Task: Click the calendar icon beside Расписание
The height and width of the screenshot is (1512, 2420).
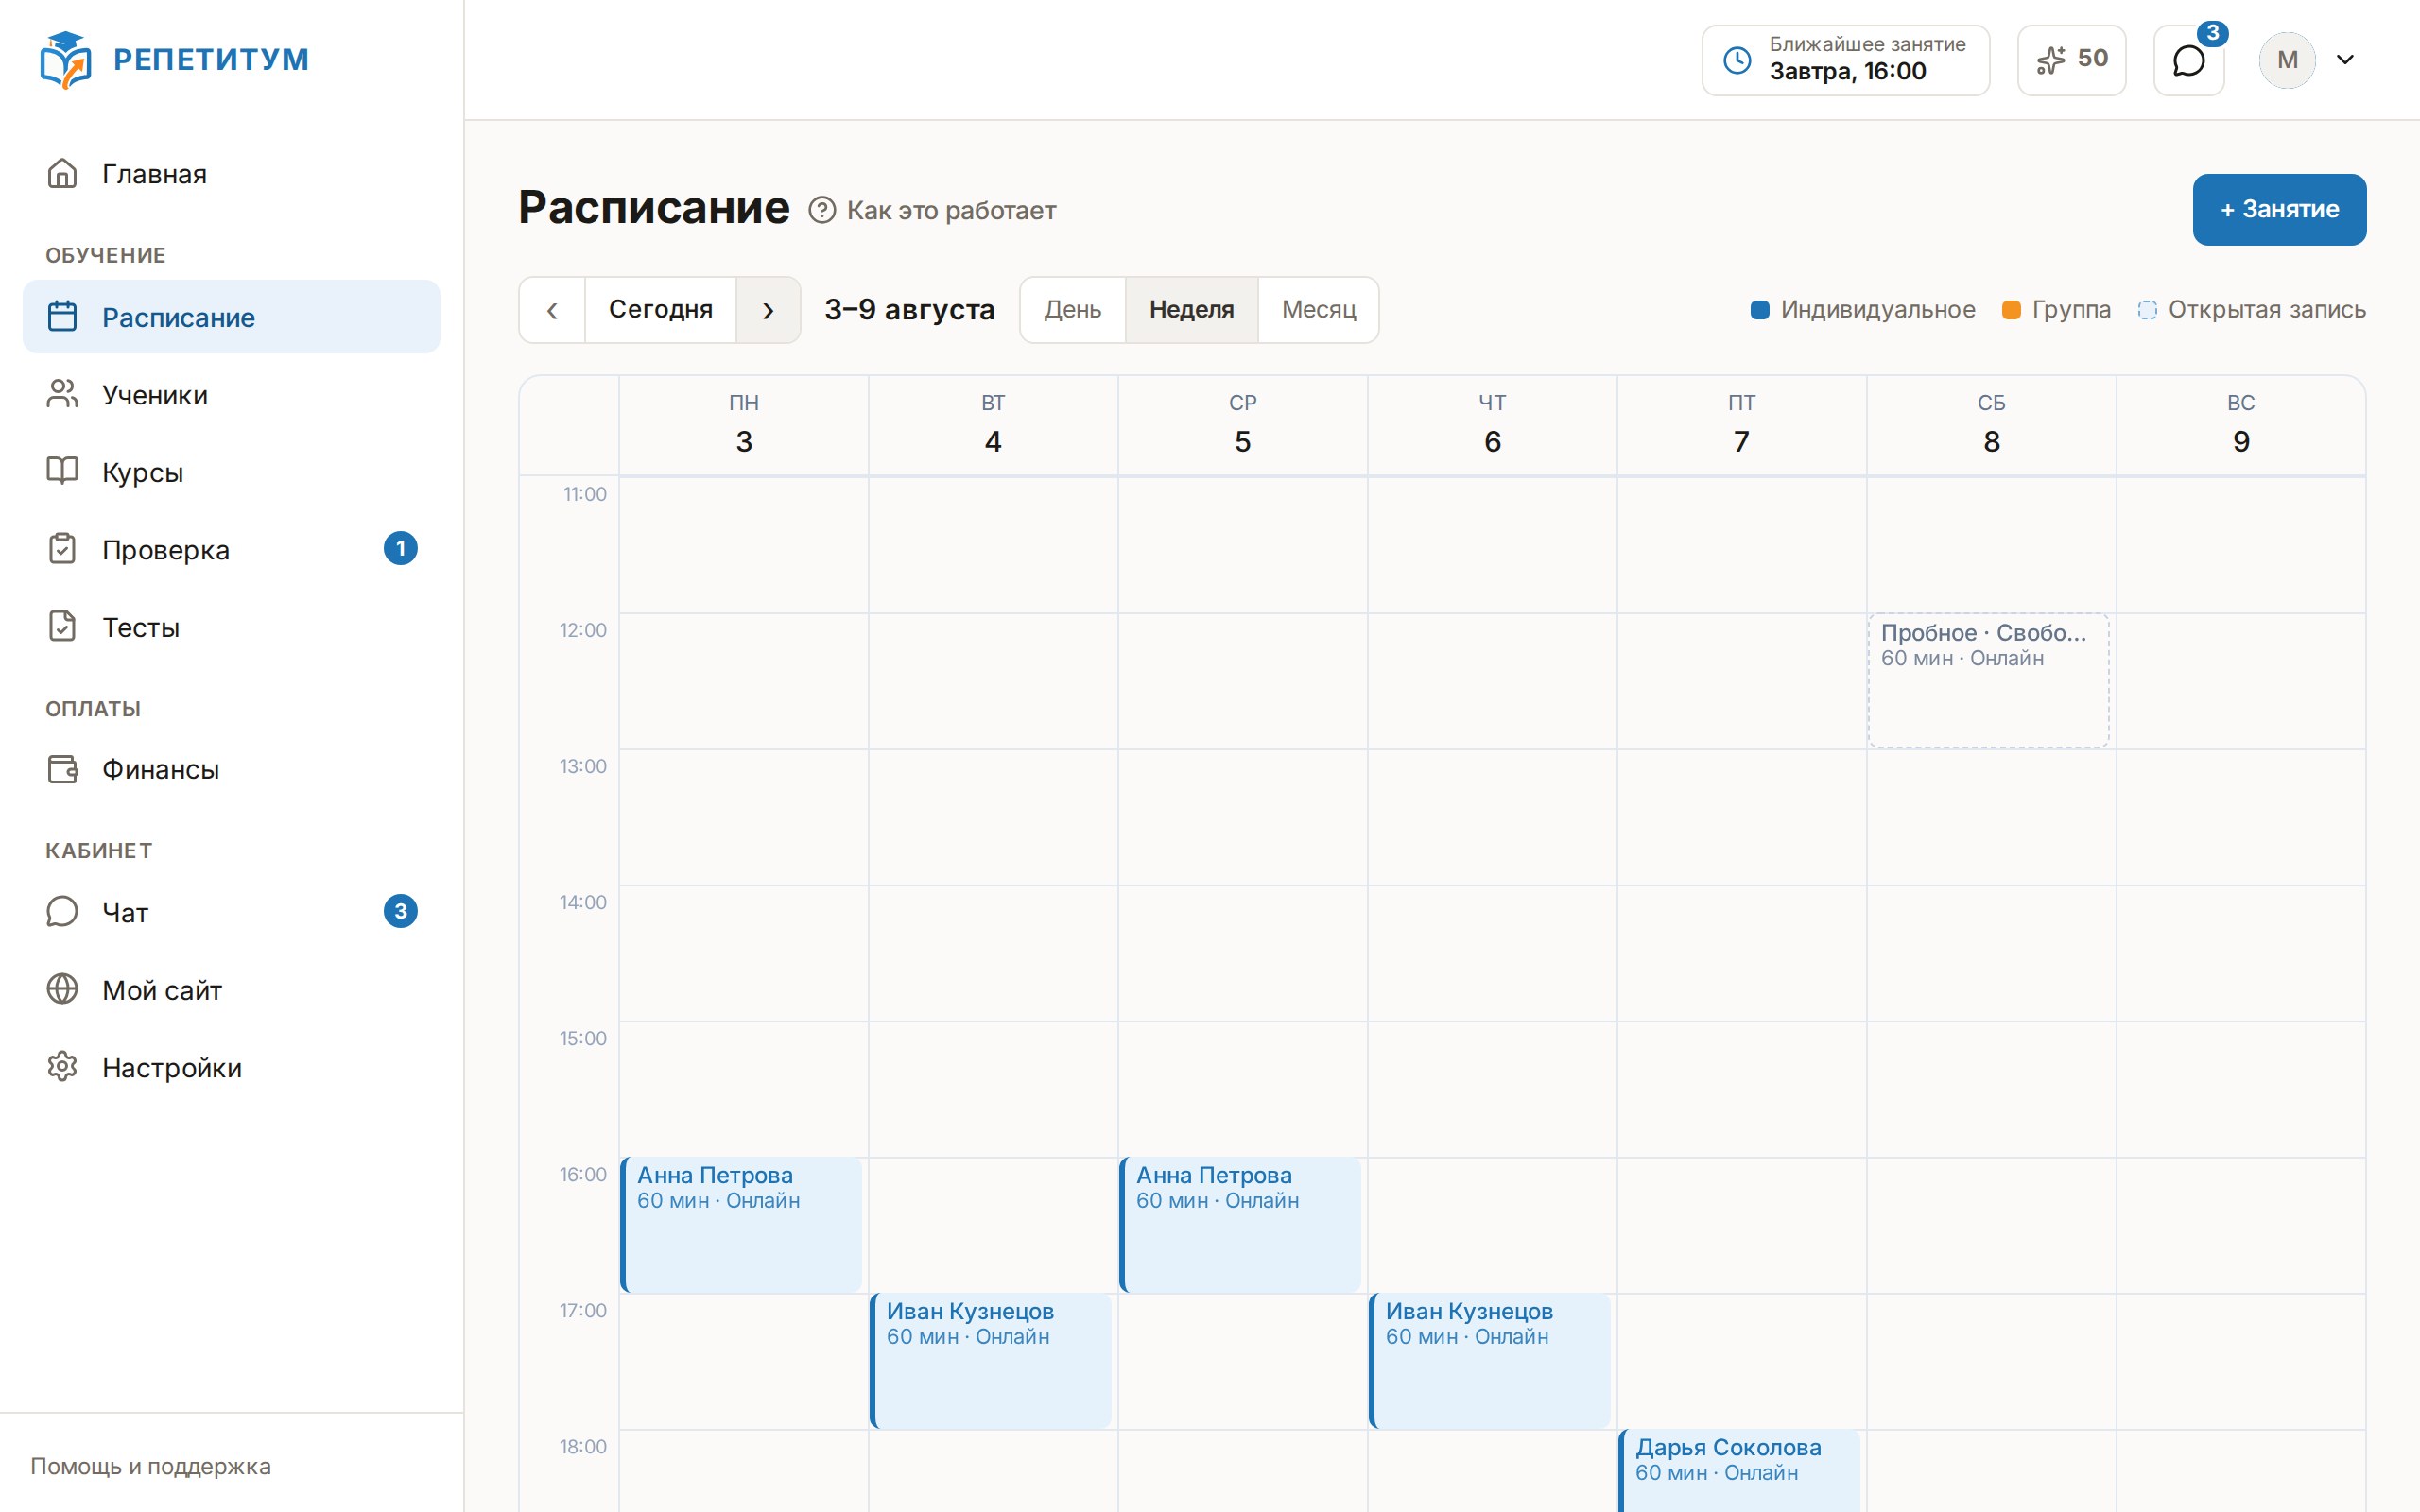Action: tap(62, 316)
